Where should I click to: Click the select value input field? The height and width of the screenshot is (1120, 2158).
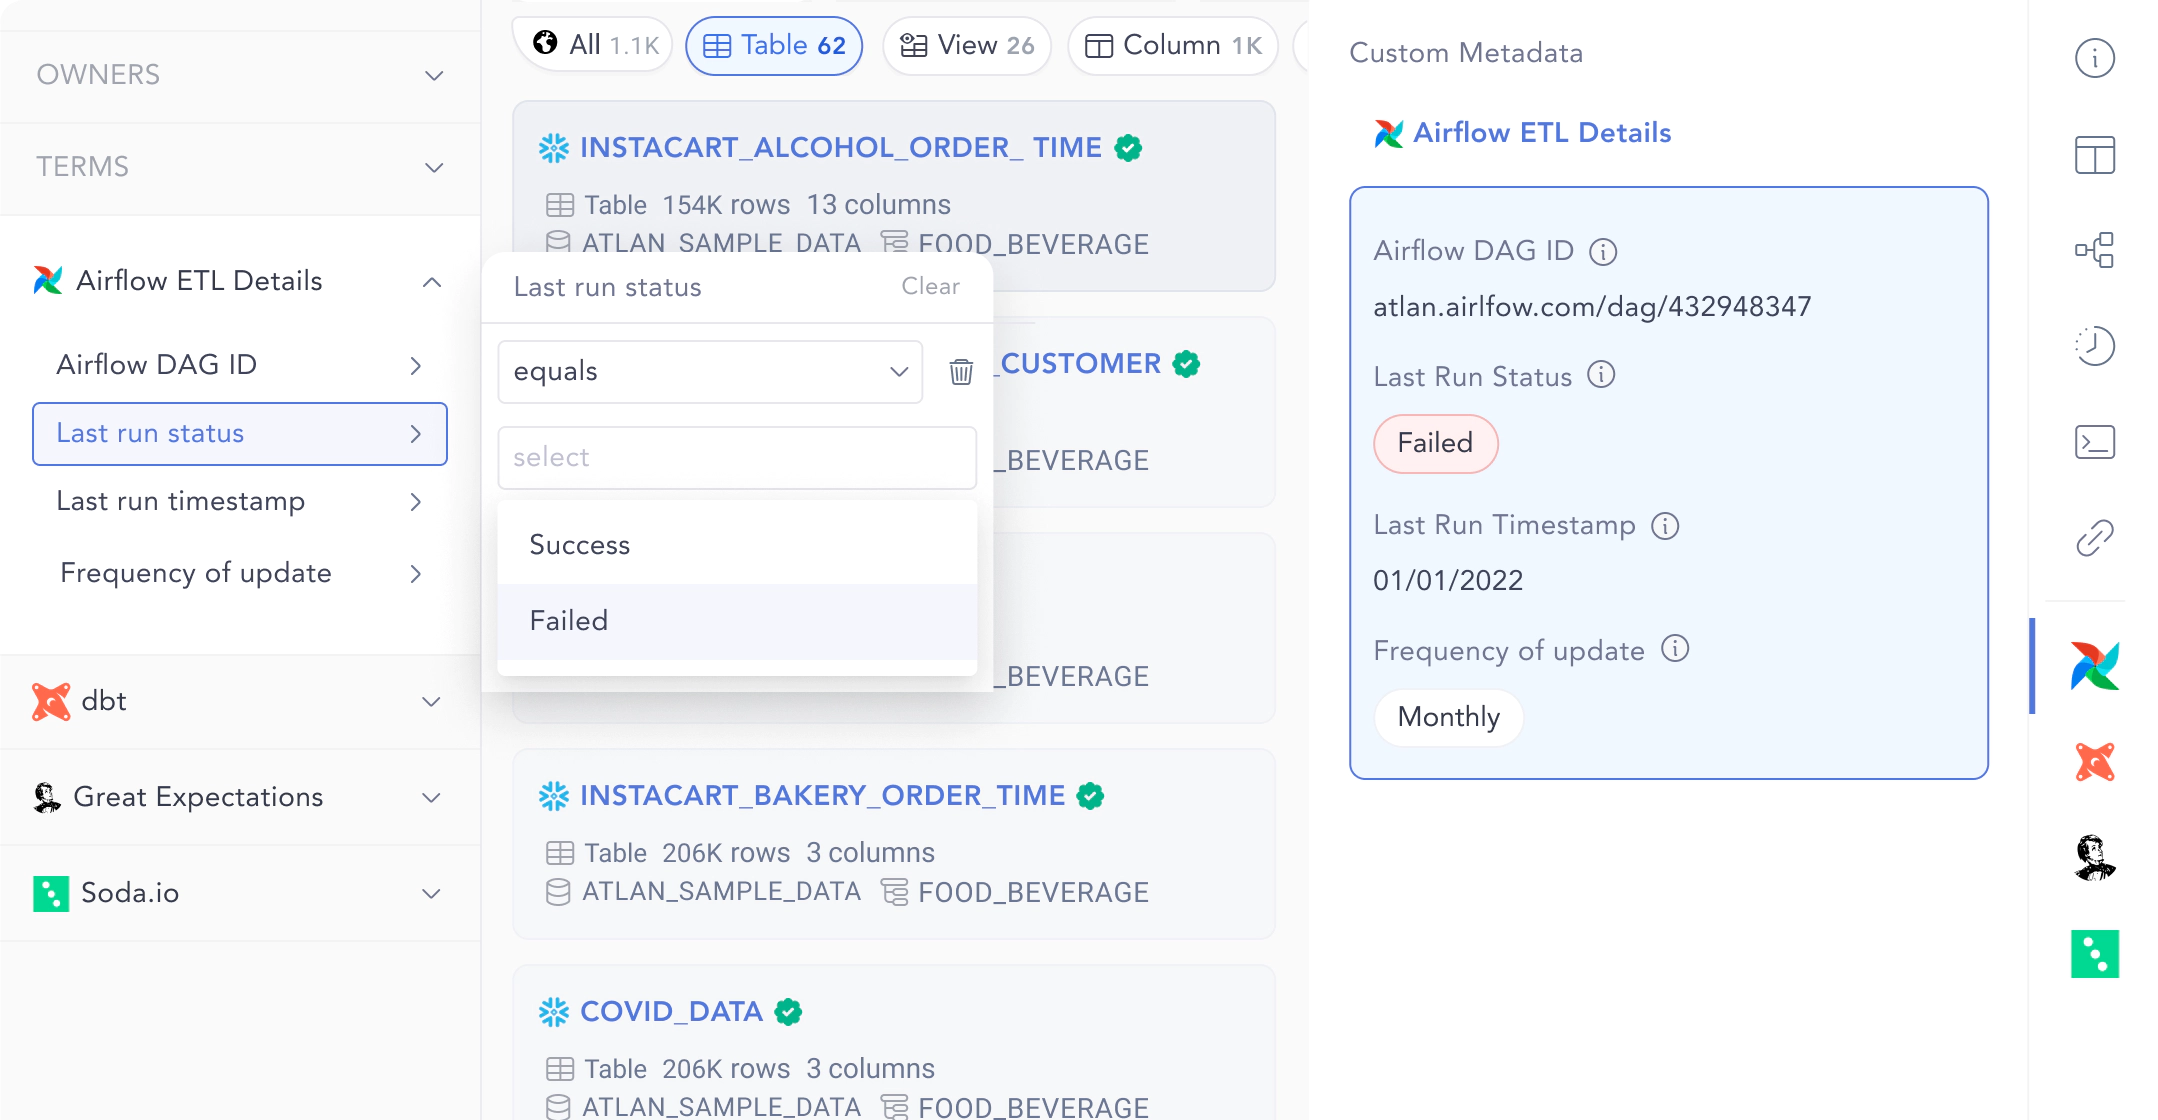737,458
